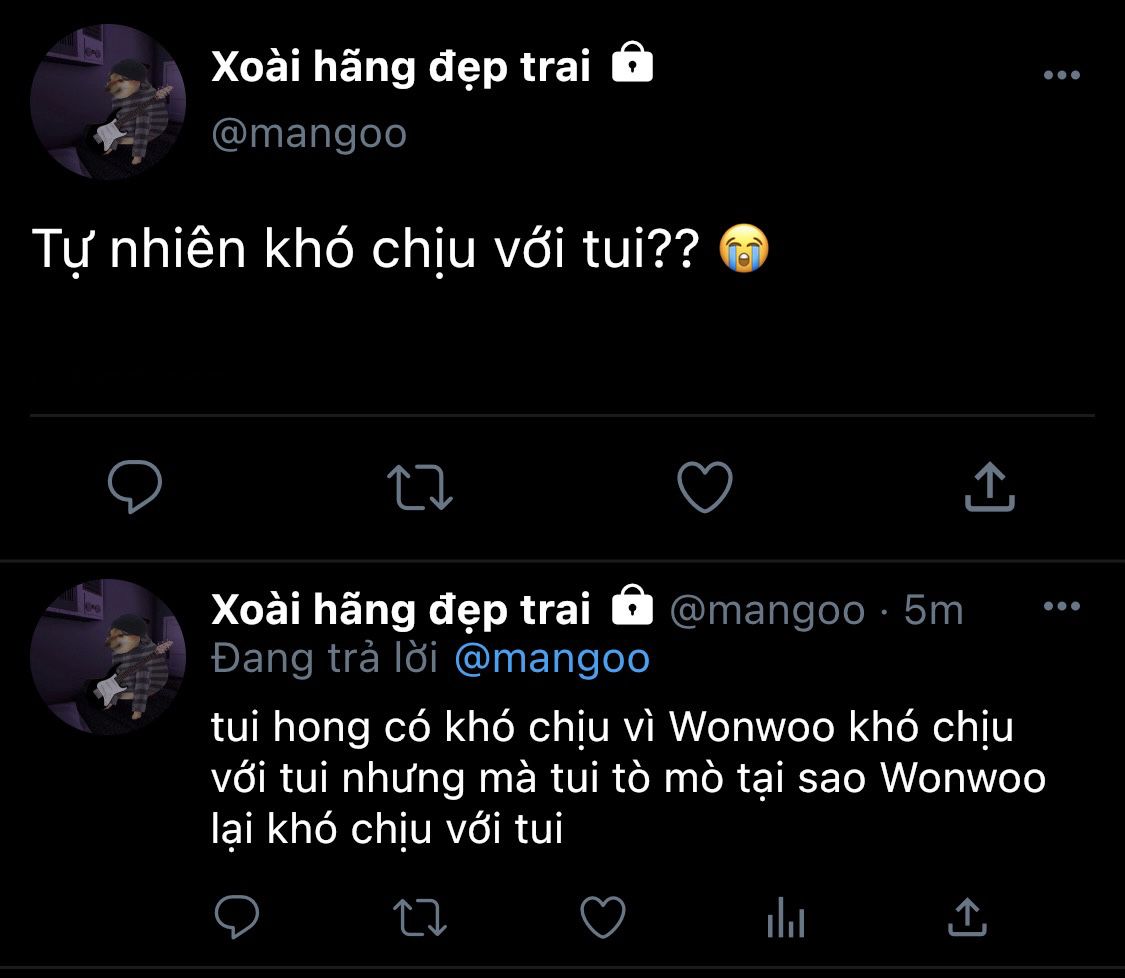The height and width of the screenshot is (978, 1125).
Task: Open reply tweet profile avatar
Action: click(x=108, y=657)
